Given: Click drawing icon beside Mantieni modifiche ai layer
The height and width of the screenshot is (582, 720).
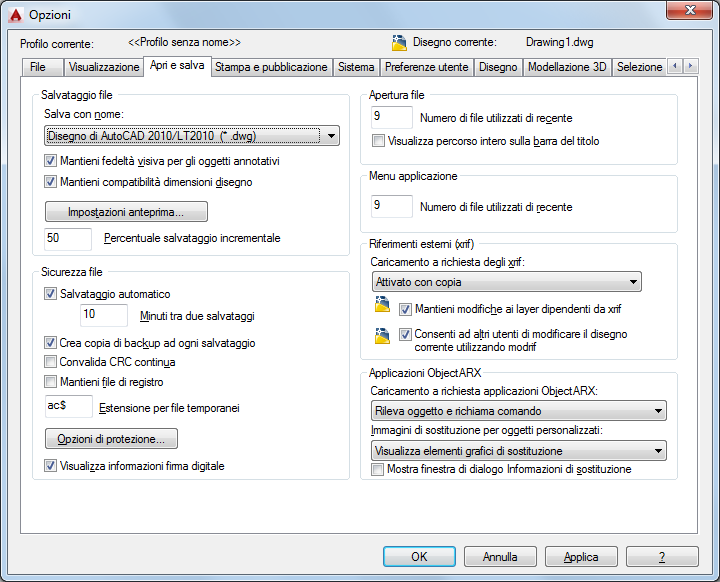Looking at the screenshot, I should click(x=382, y=304).
